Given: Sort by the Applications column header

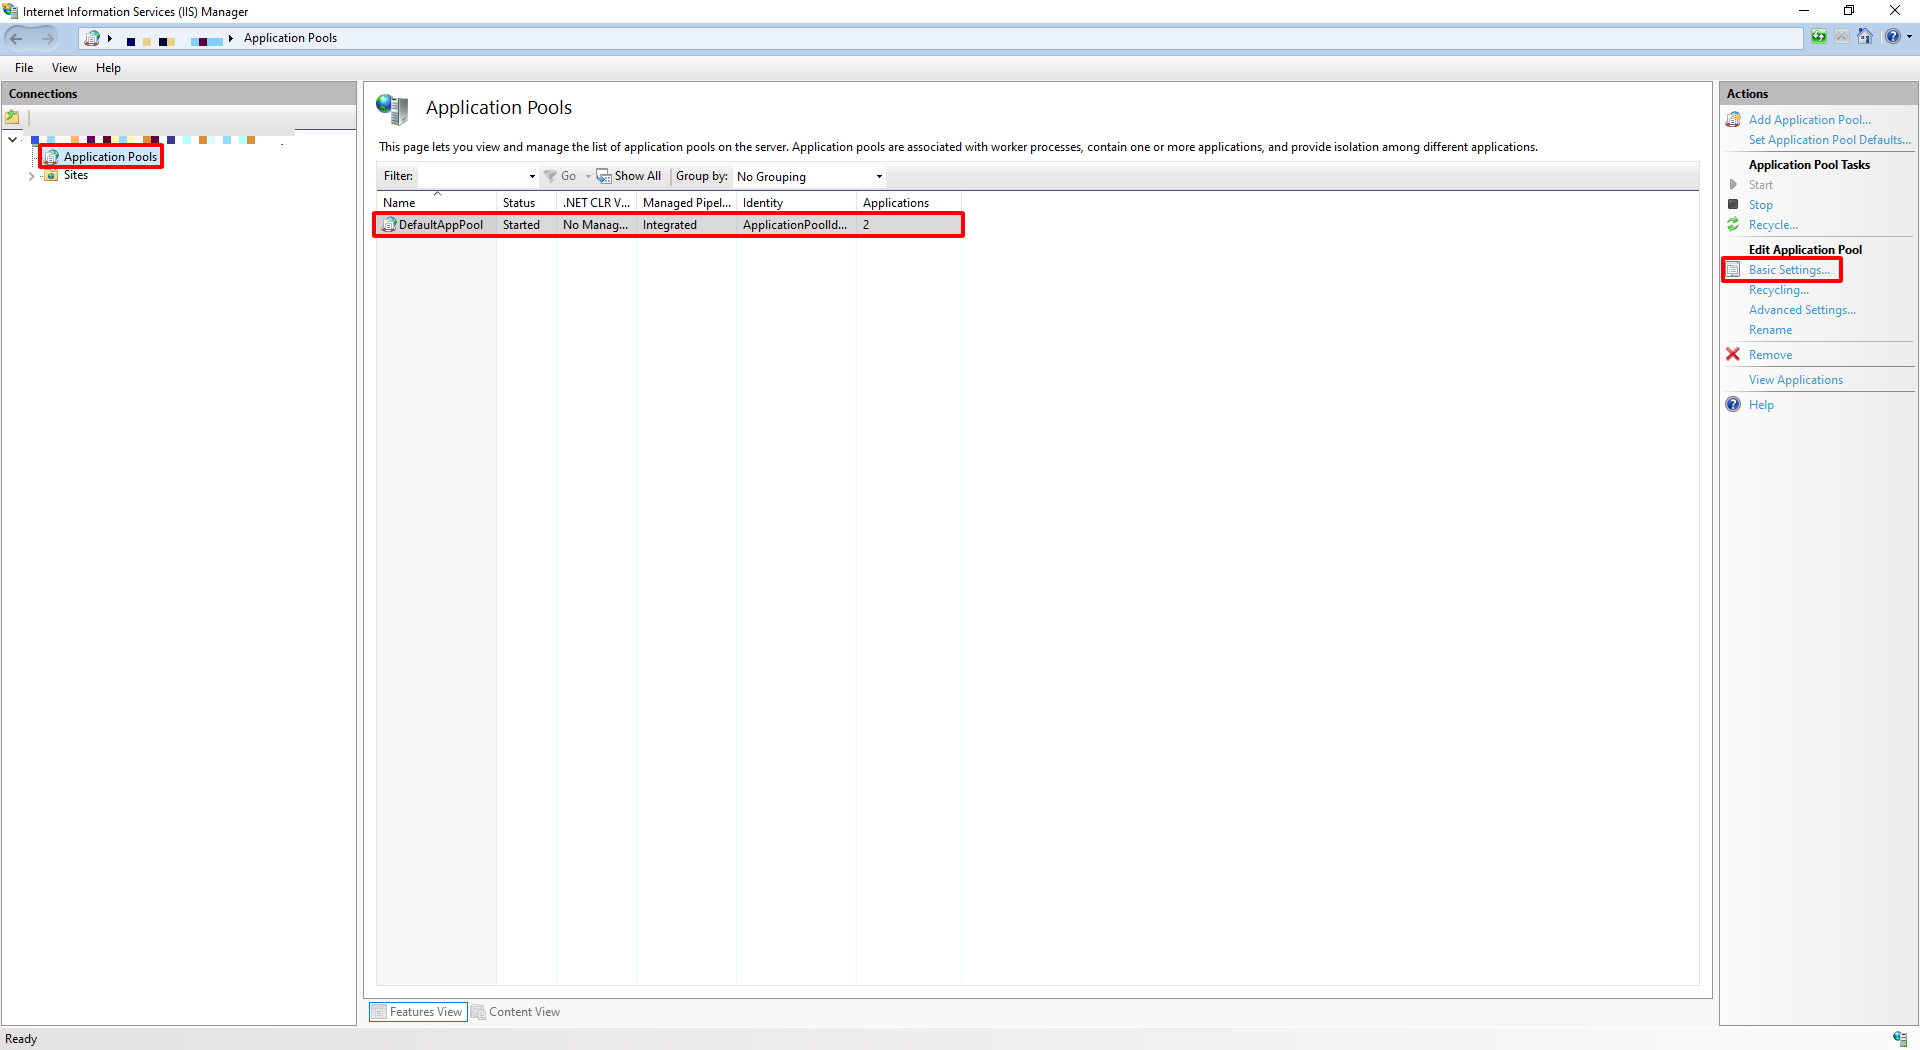Looking at the screenshot, I should pyautogui.click(x=908, y=203).
